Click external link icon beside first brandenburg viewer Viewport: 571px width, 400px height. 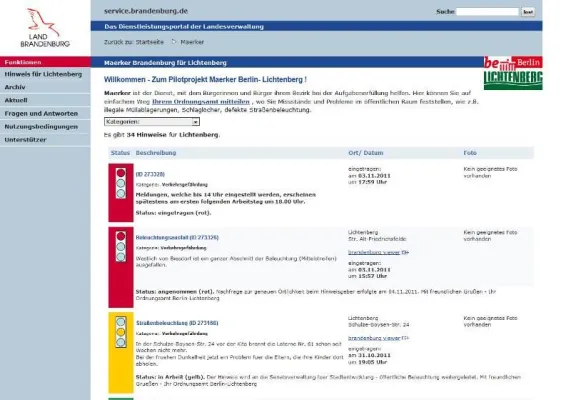point(405,252)
